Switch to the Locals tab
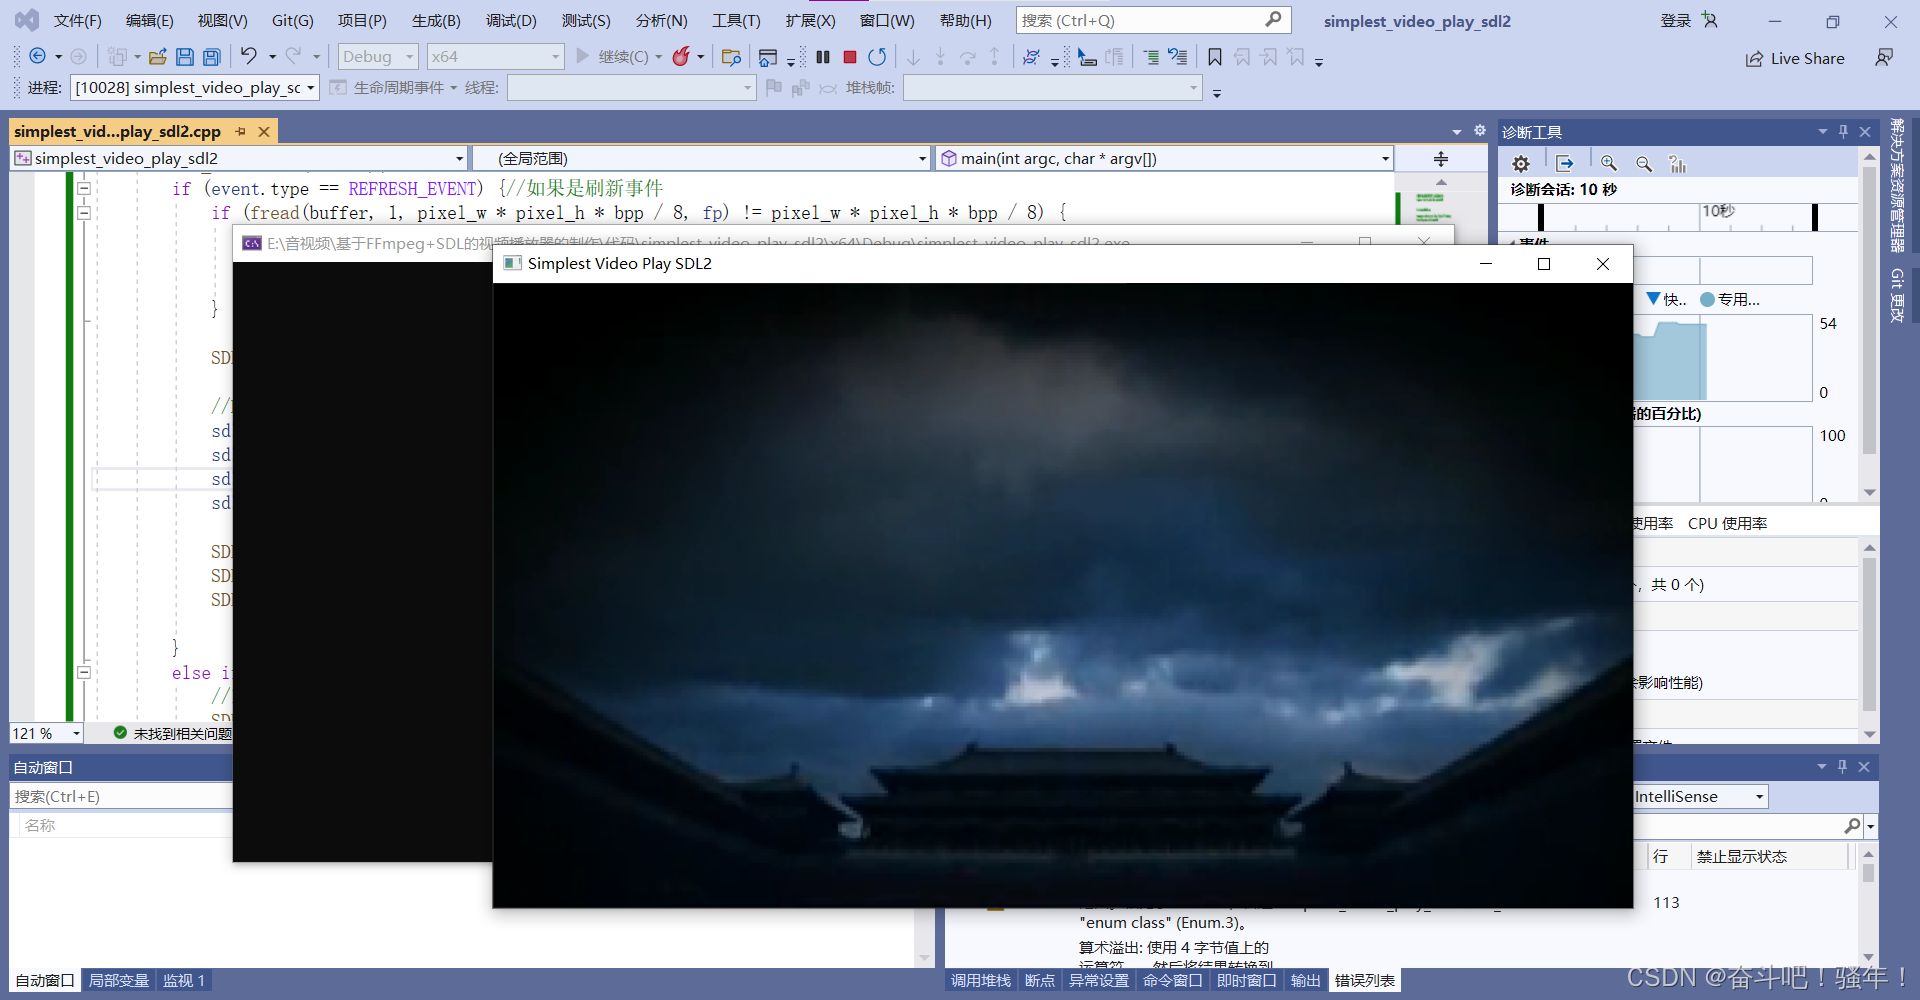 (119, 981)
